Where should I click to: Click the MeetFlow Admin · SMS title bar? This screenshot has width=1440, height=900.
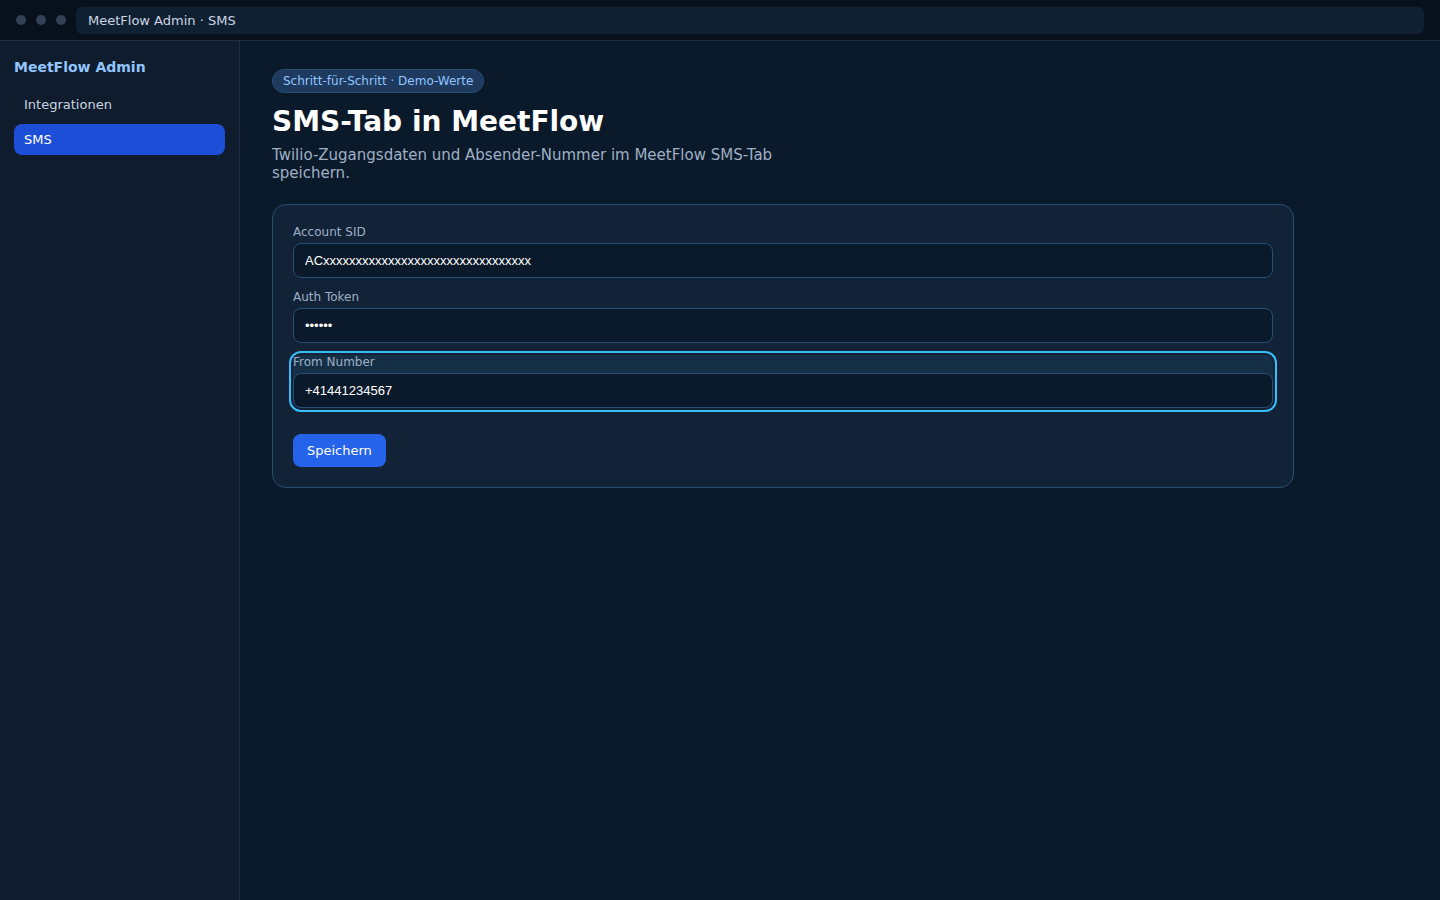pyautogui.click(x=750, y=20)
